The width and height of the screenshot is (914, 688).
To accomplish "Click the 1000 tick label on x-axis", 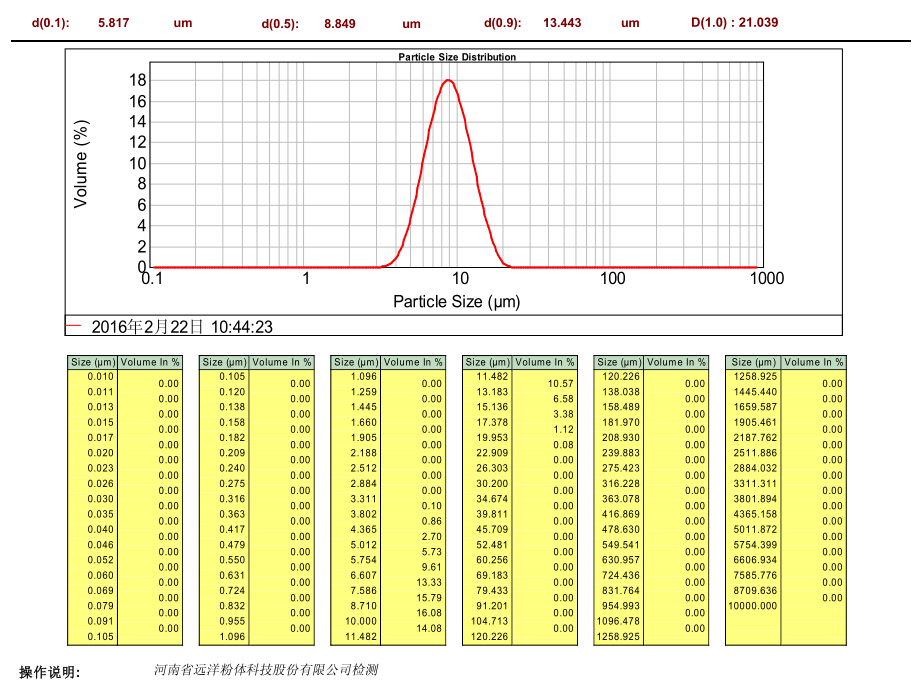I will (767, 279).
